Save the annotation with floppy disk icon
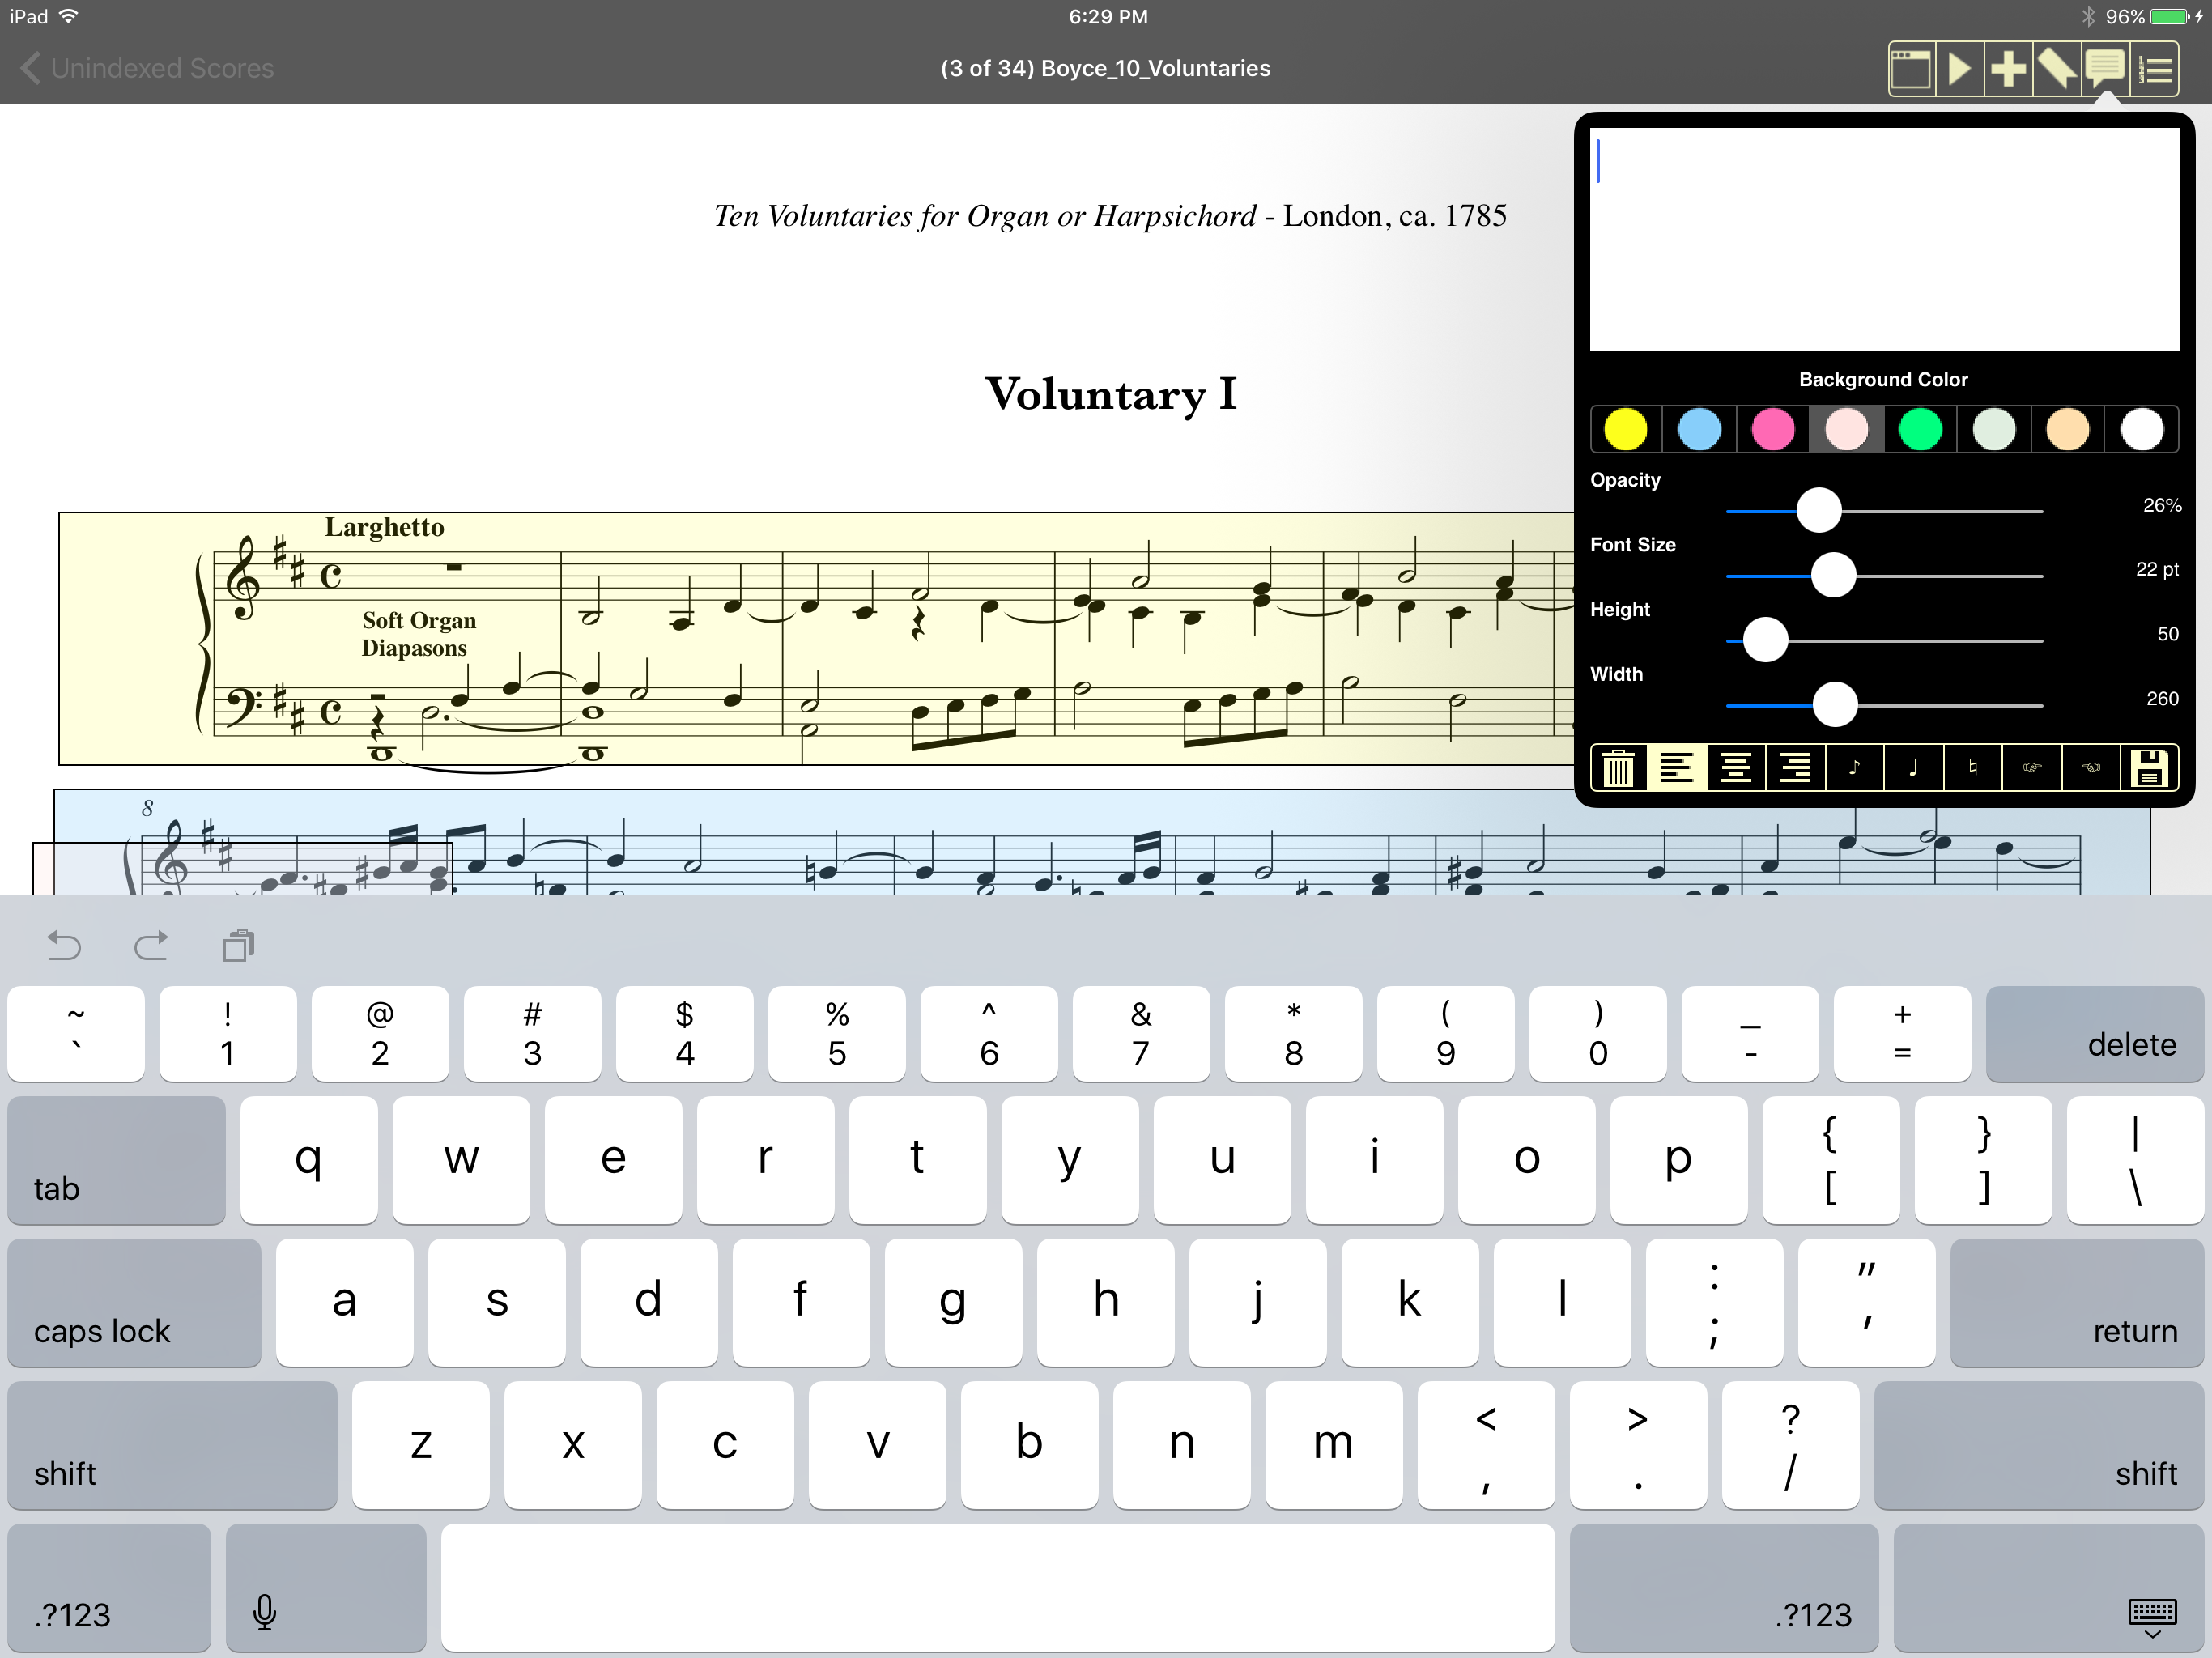 [x=2149, y=768]
